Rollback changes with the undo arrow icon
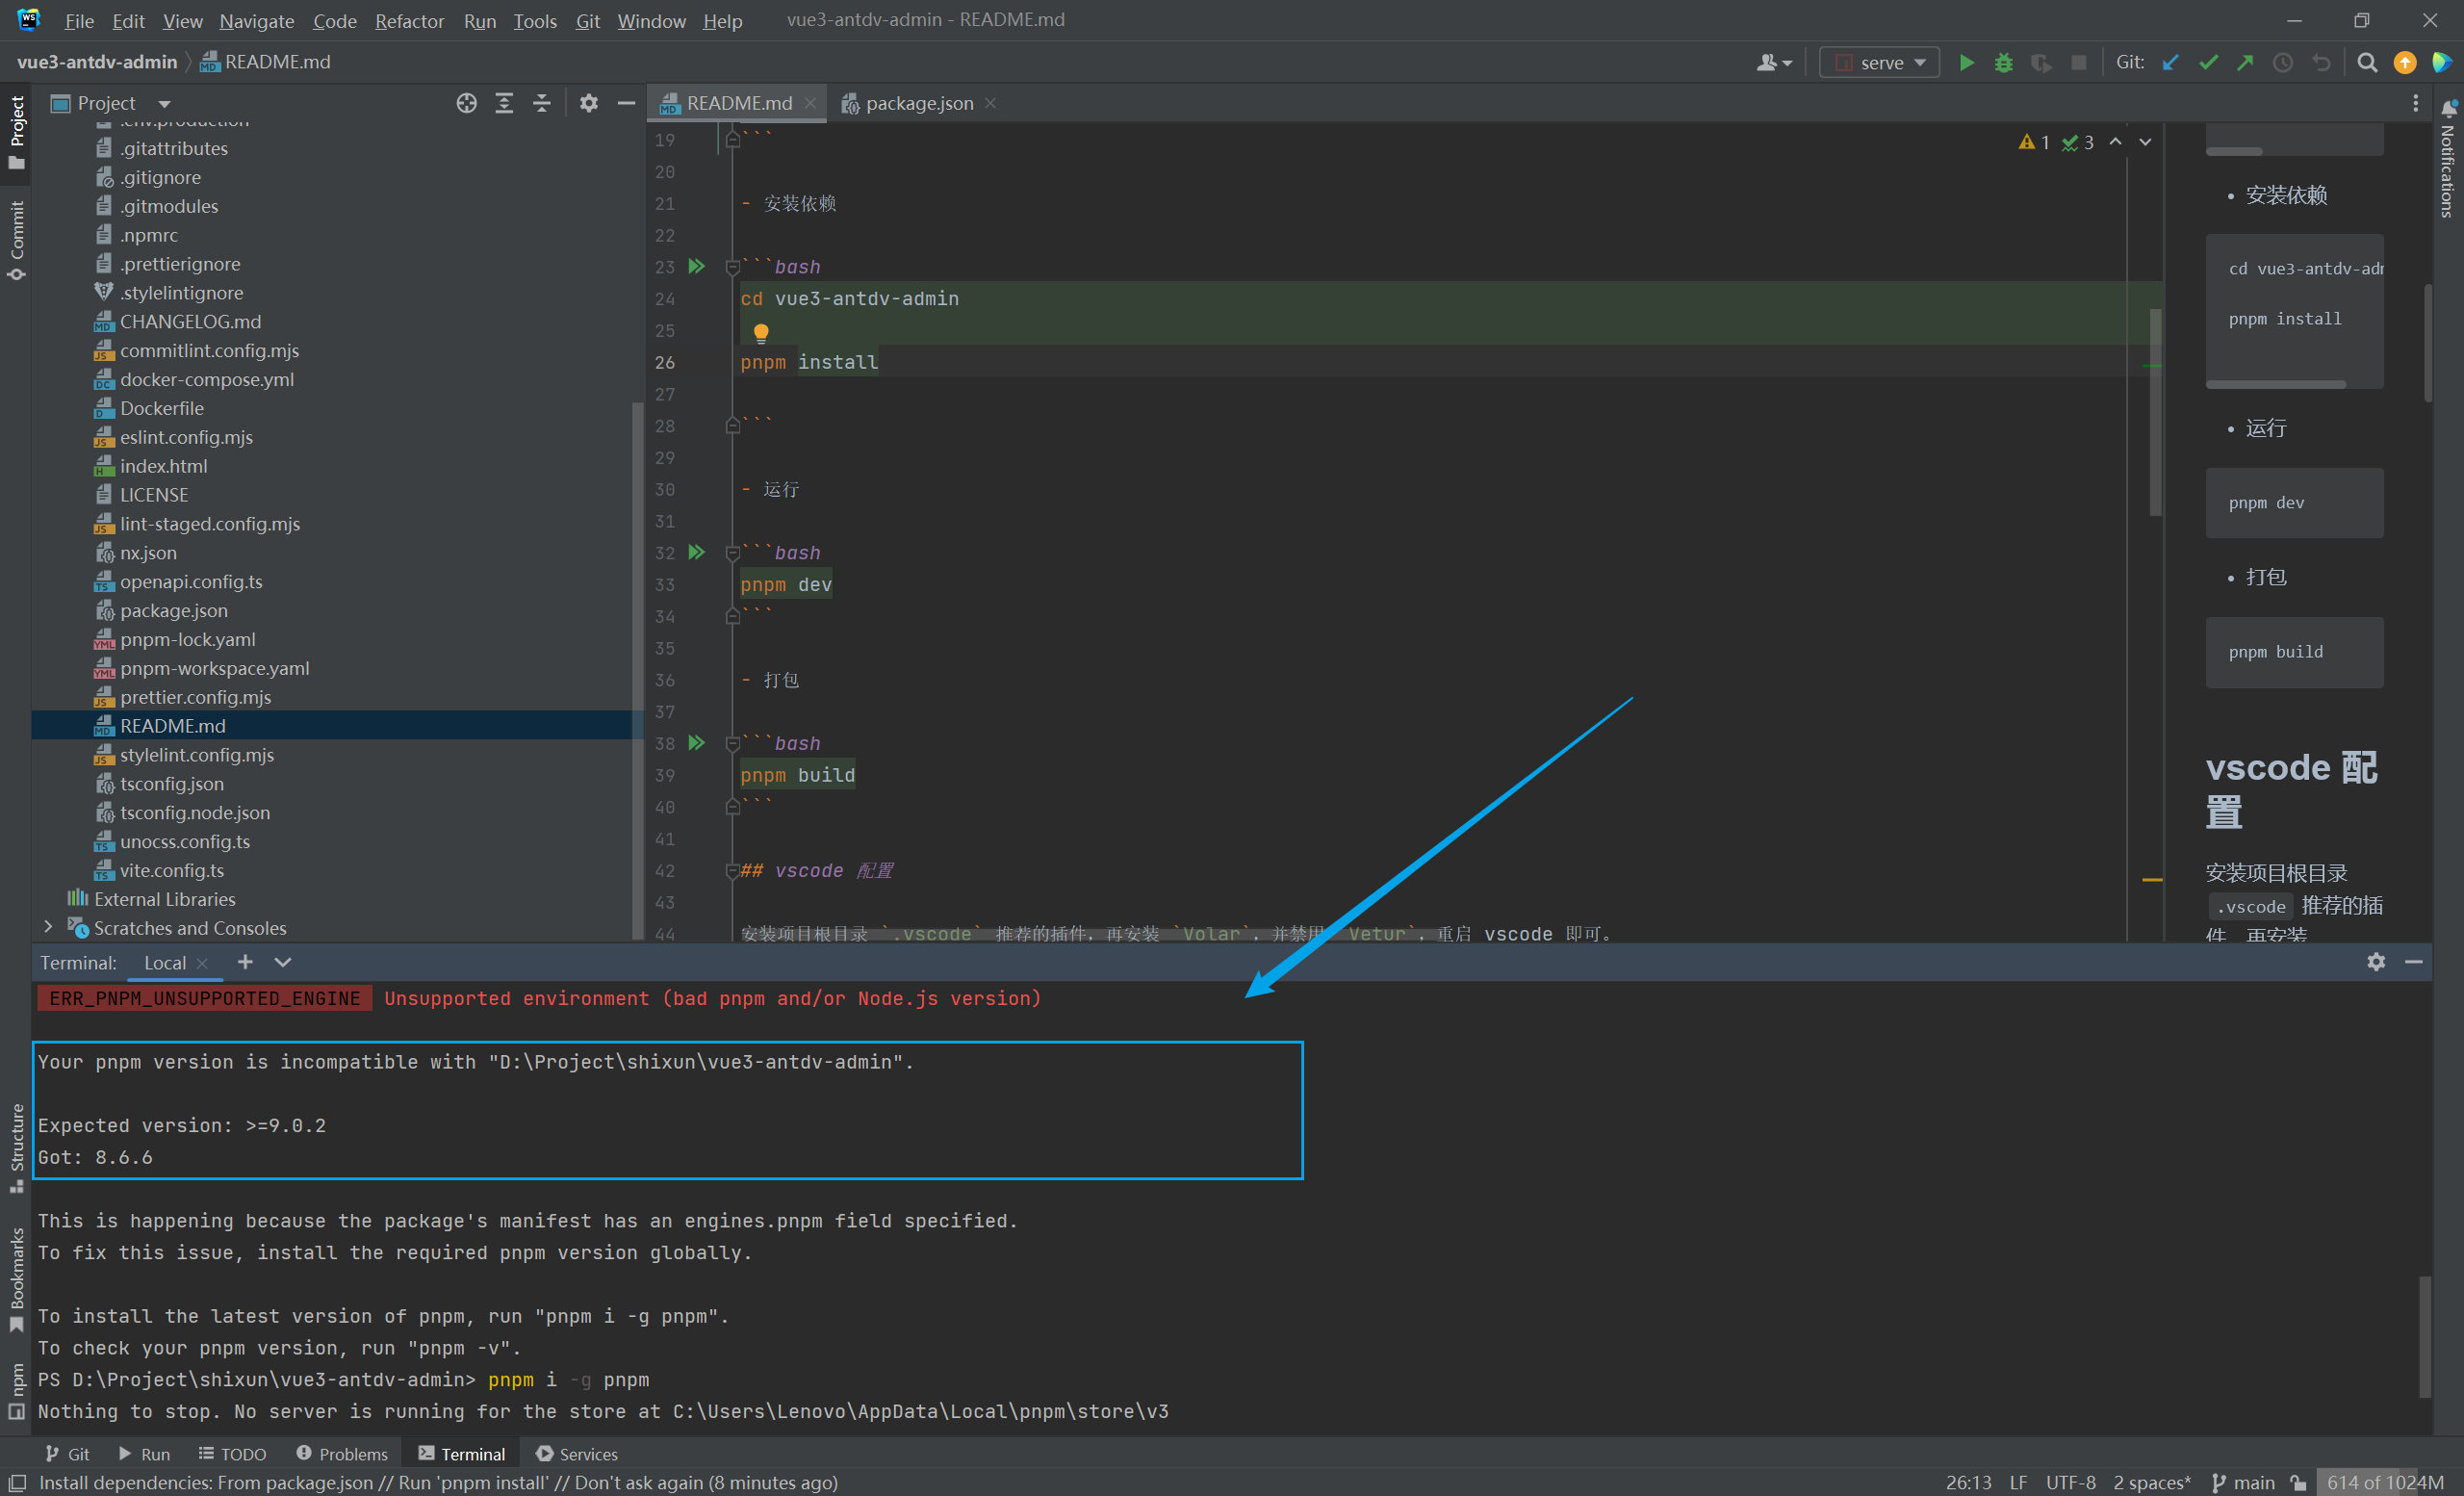 [x=2321, y=62]
